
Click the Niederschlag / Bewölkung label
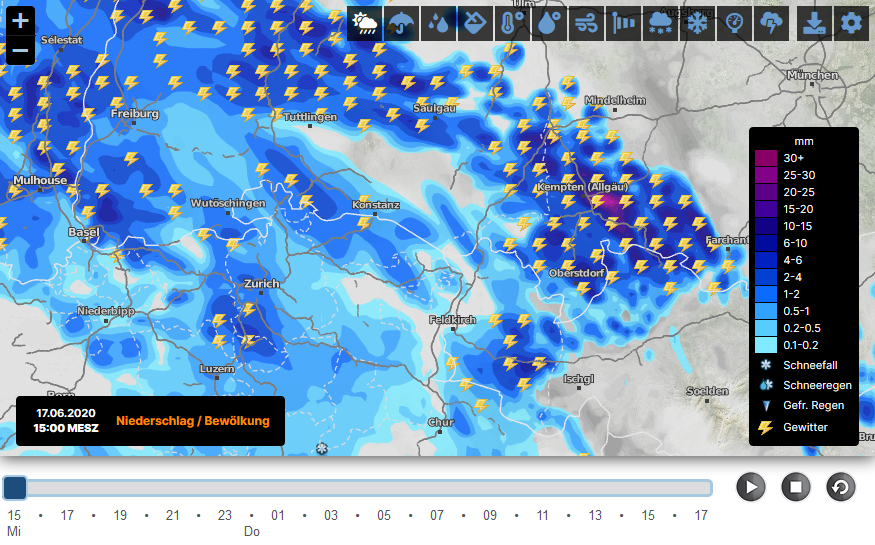[193, 421]
